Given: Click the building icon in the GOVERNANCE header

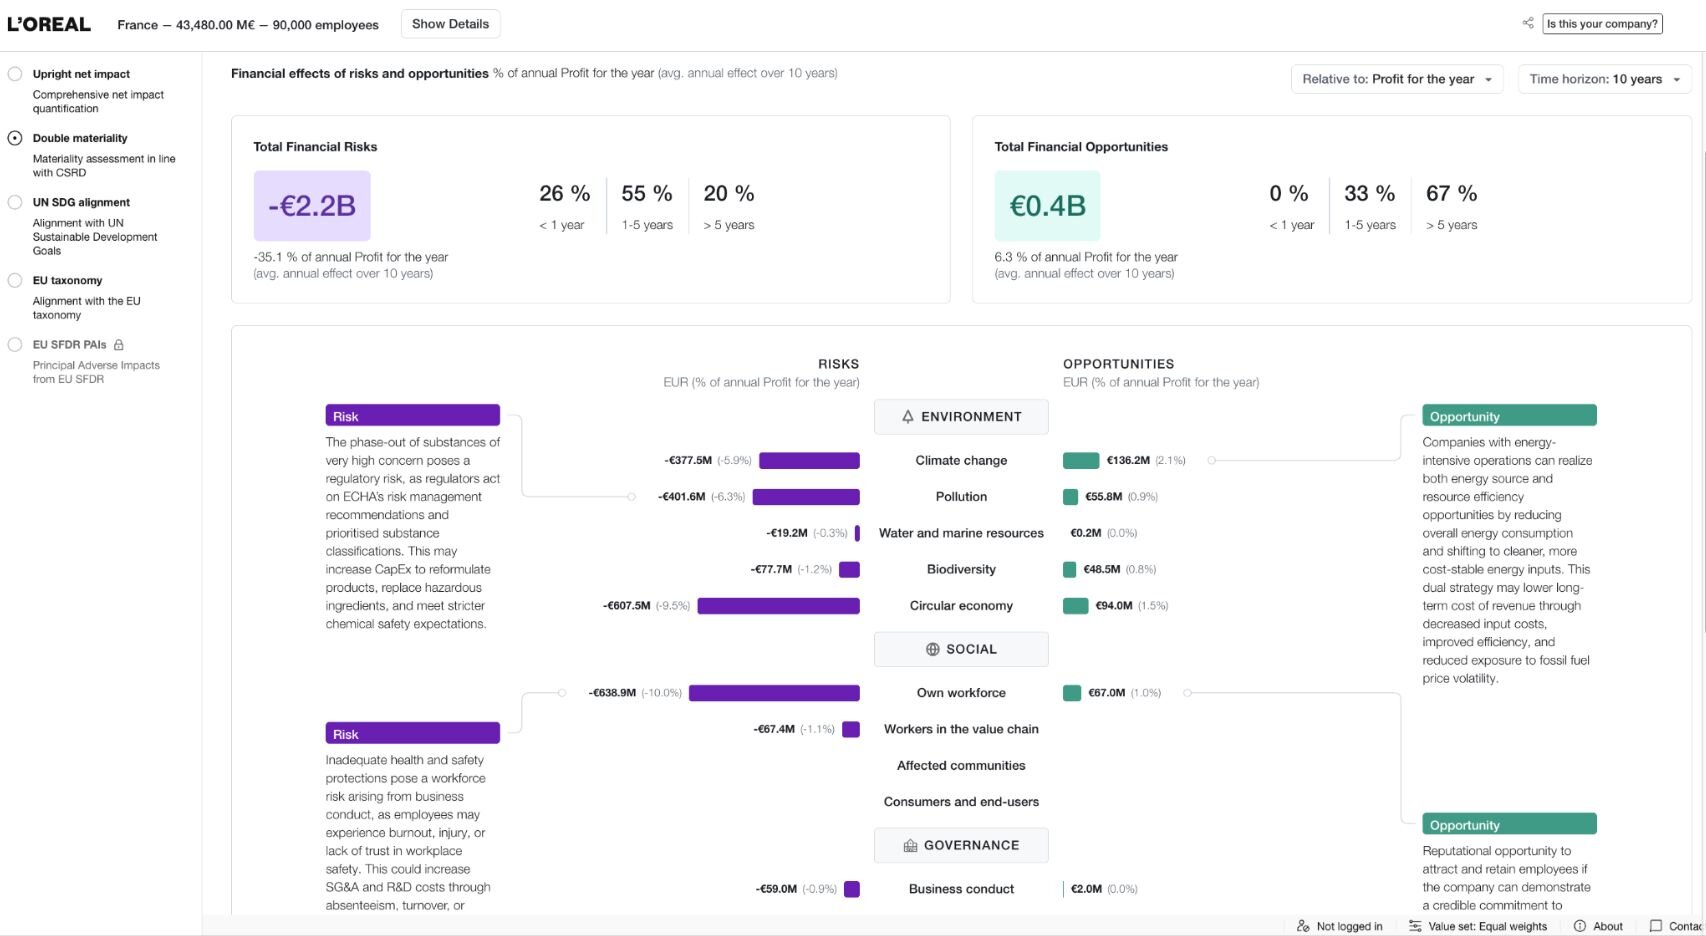Looking at the screenshot, I should click(910, 845).
